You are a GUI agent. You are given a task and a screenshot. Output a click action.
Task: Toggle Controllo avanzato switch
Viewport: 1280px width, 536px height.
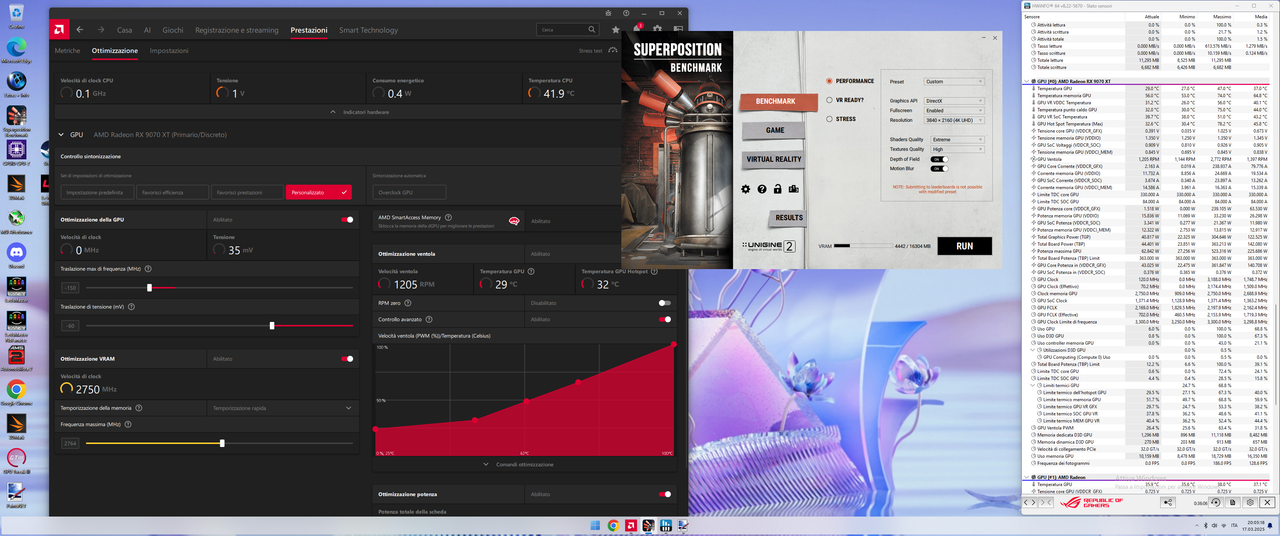pyautogui.click(x=665, y=319)
